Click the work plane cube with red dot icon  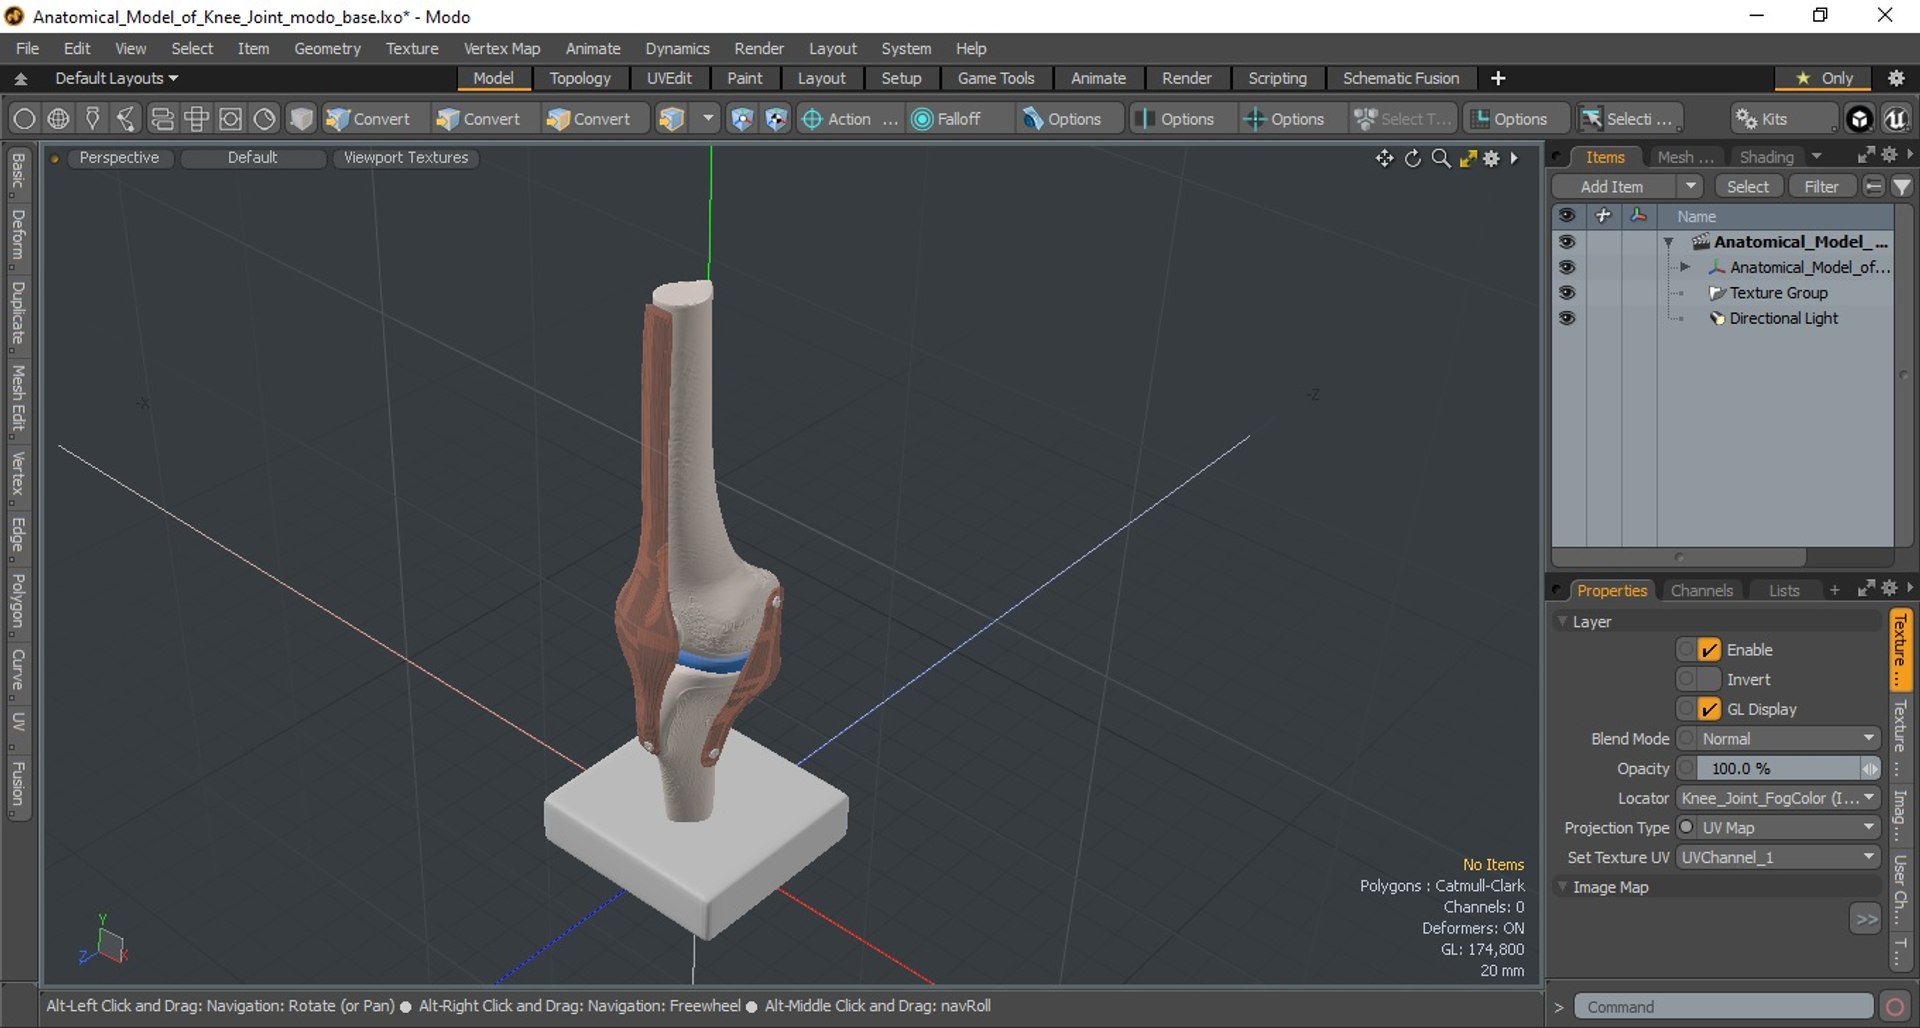[741, 119]
